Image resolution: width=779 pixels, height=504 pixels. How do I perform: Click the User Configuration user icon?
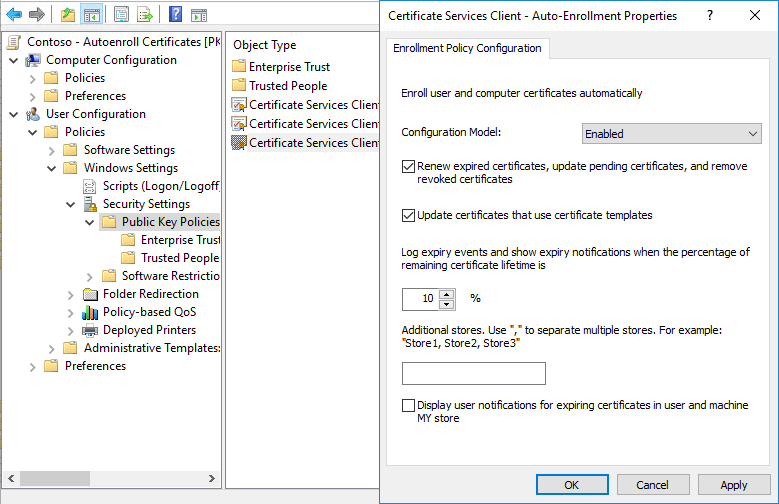point(33,114)
